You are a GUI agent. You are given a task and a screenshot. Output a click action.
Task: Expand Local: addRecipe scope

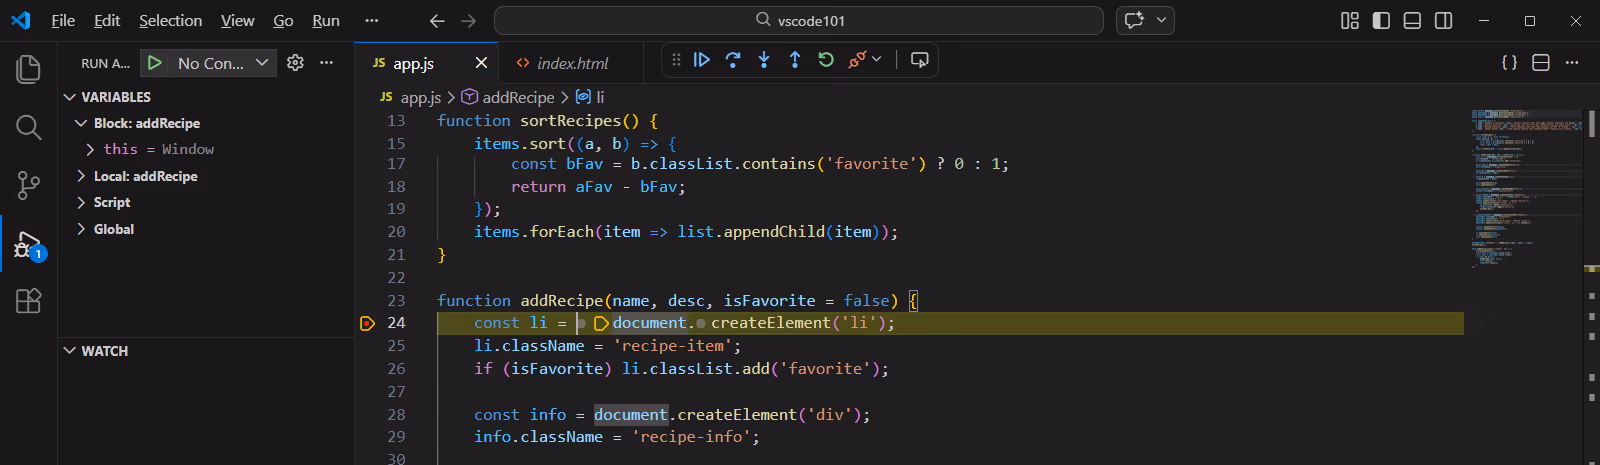pyautogui.click(x=81, y=176)
